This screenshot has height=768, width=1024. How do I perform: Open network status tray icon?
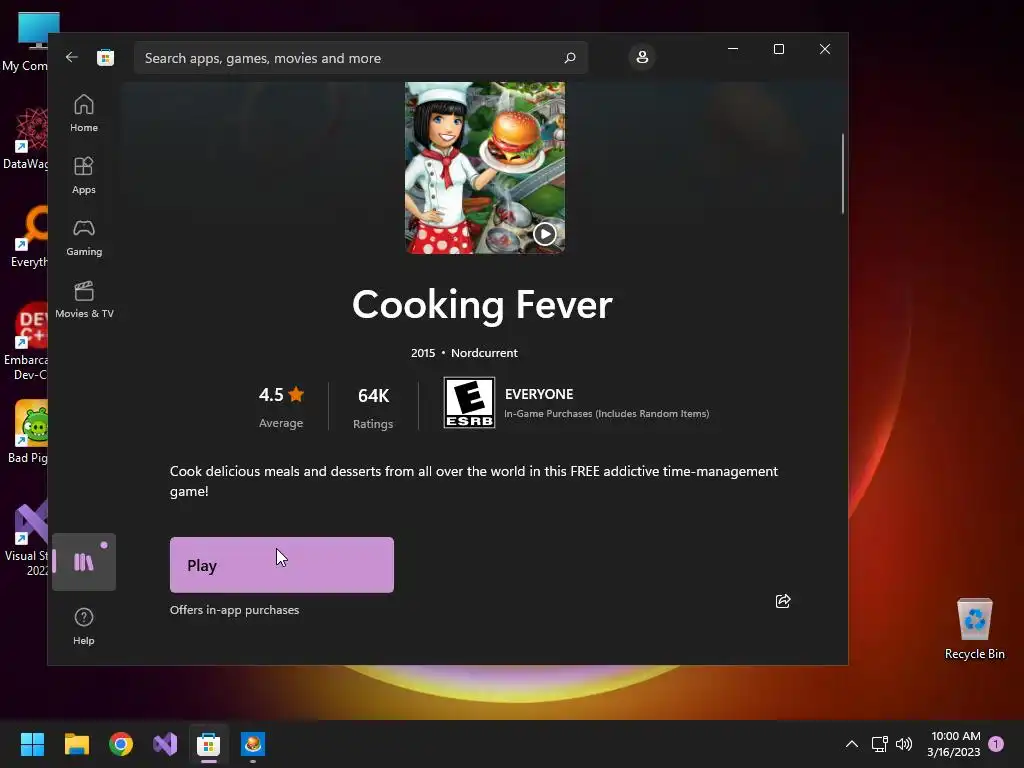tap(880, 744)
